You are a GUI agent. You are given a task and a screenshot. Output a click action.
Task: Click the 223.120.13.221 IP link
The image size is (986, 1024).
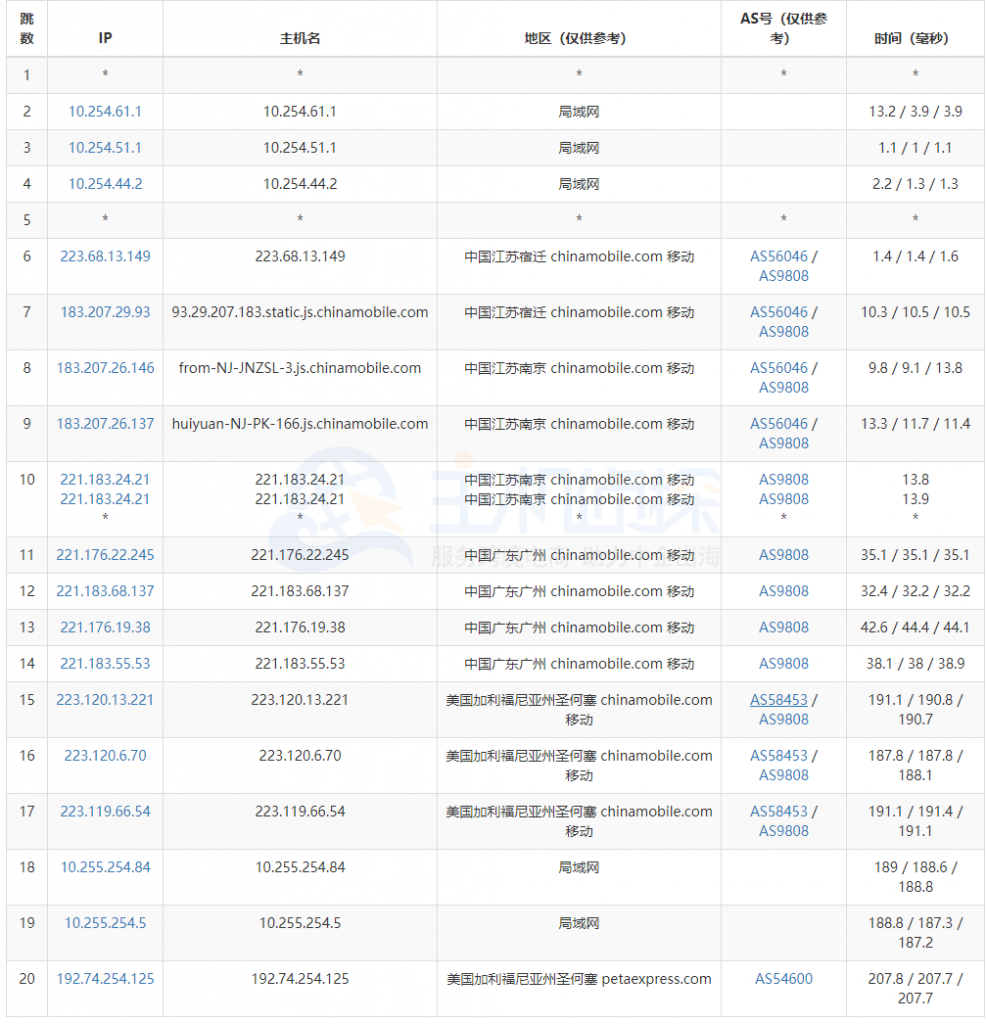click(x=105, y=700)
